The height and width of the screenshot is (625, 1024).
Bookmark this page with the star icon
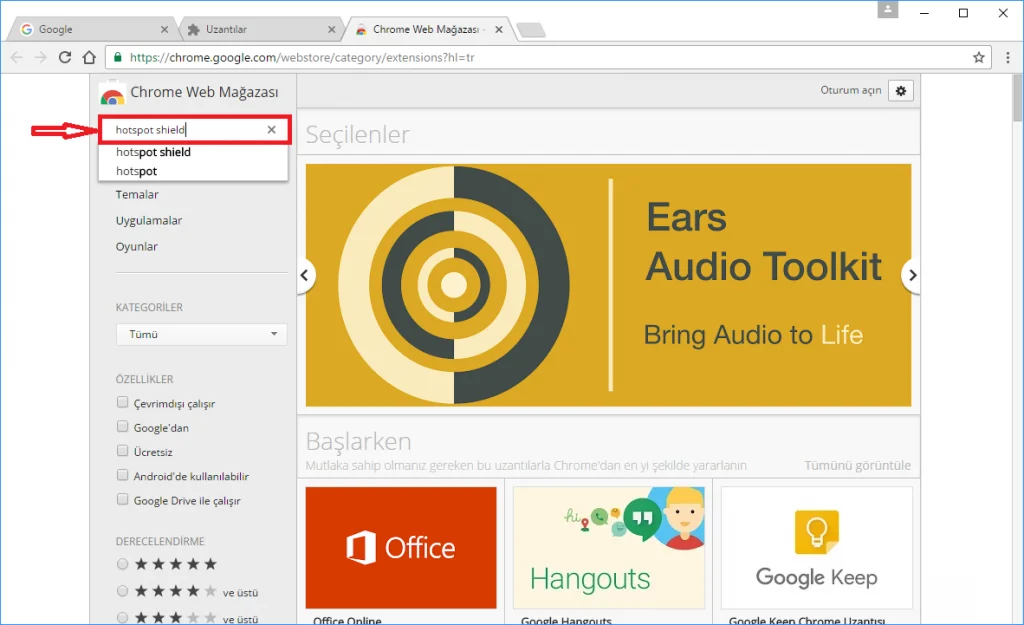point(979,58)
